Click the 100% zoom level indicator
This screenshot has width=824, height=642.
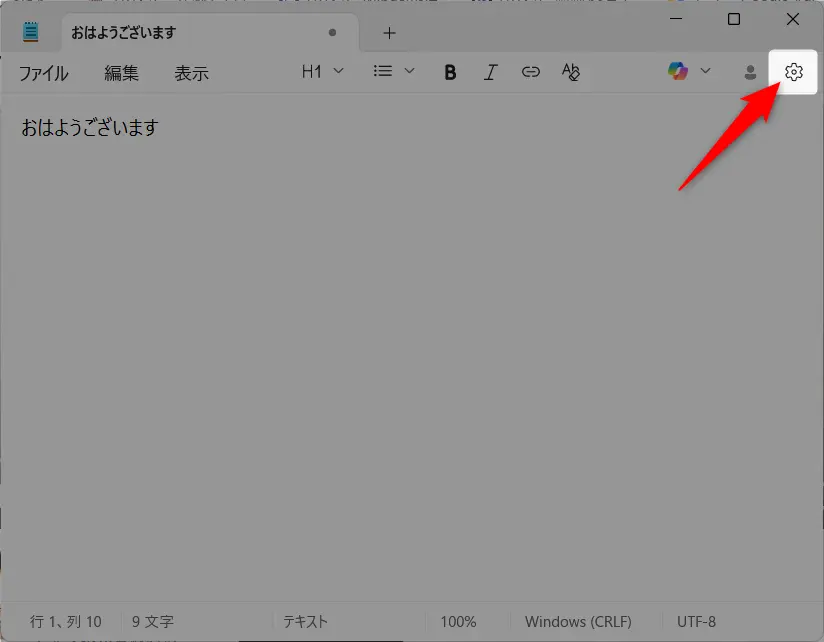tap(458, 622)
